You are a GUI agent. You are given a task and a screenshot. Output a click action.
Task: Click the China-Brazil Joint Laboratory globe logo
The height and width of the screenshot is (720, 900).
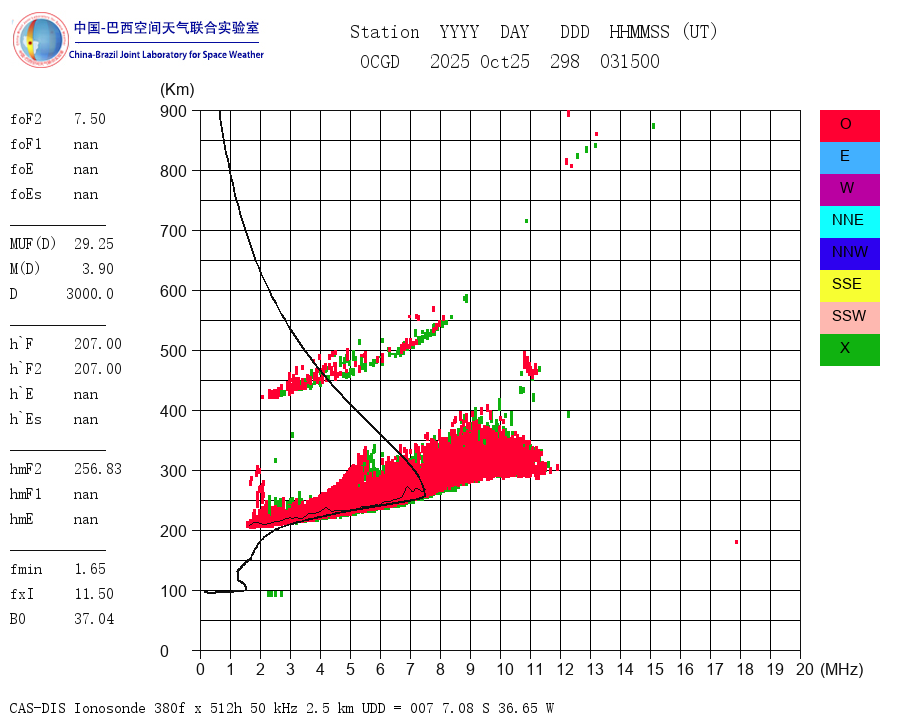(41, 40)
